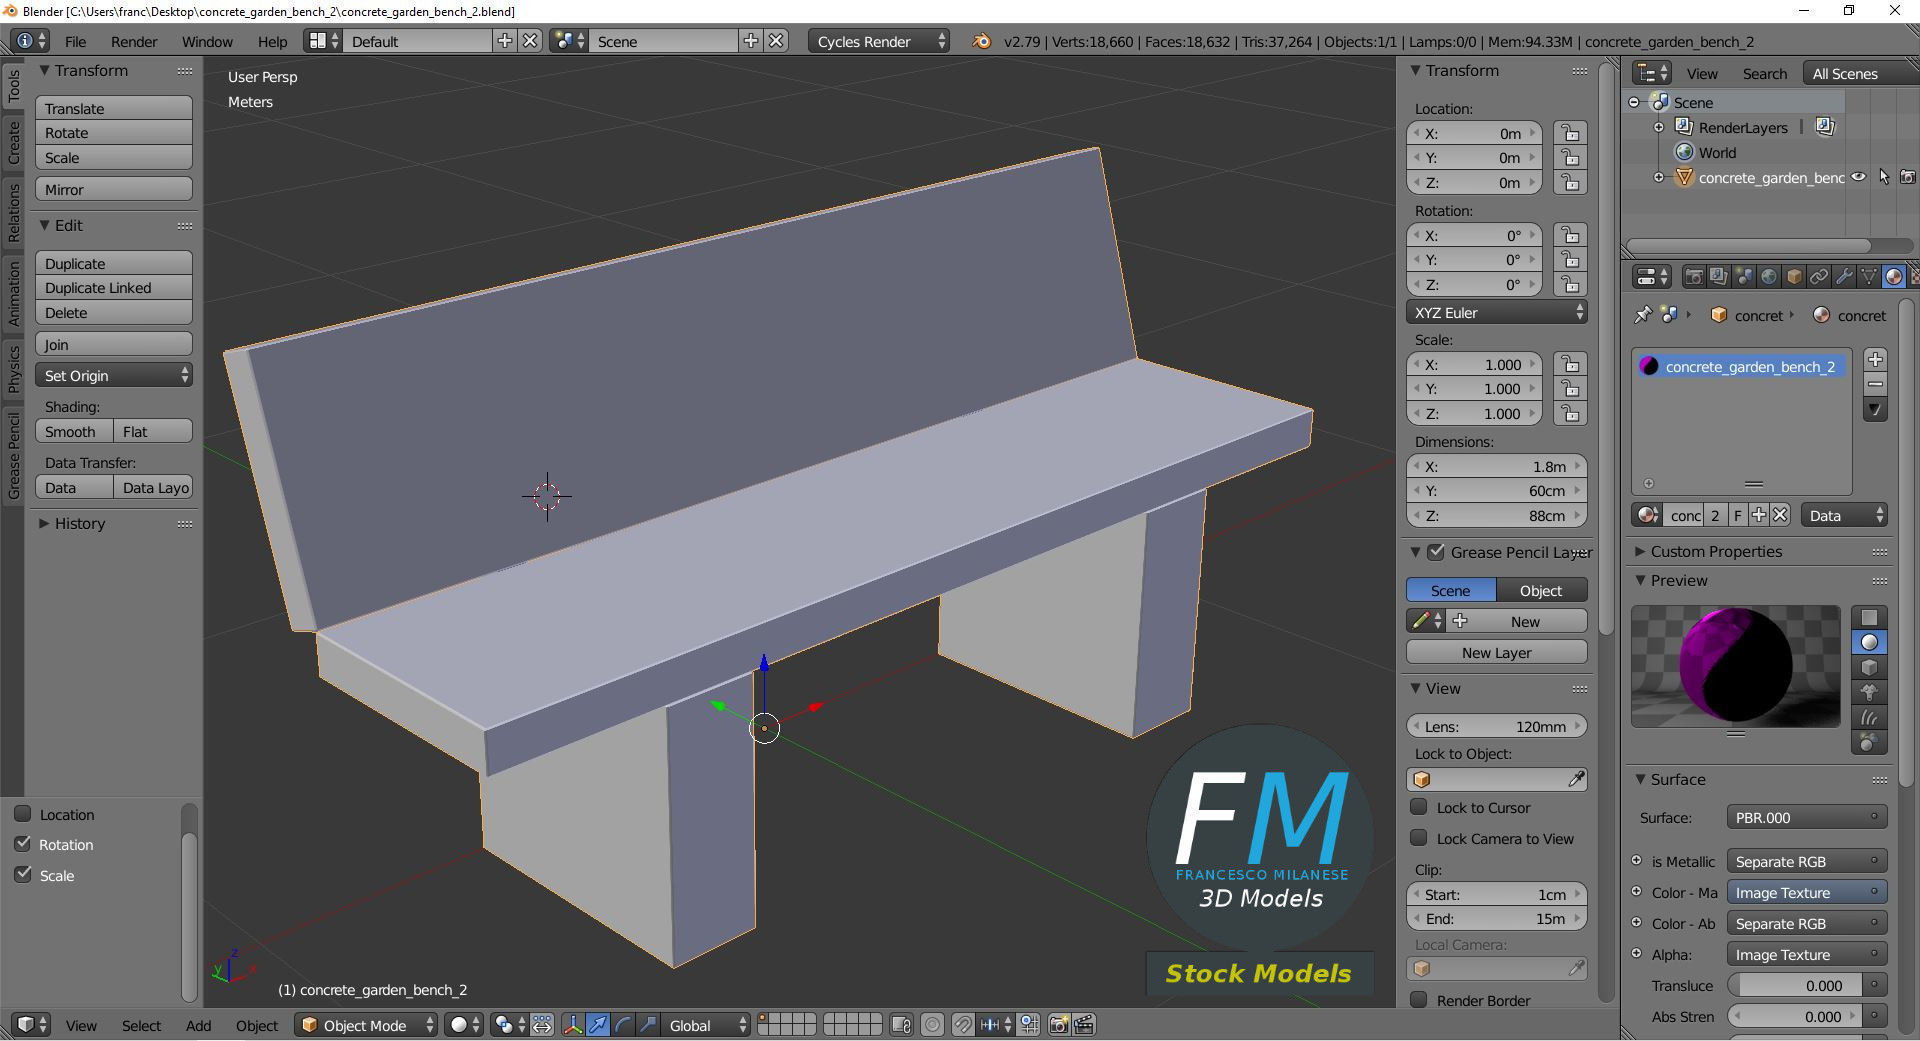Toggle Grease Pencil Layers checkbox
This screenshot has height=1041, width=1920.
click(1436, 552)
